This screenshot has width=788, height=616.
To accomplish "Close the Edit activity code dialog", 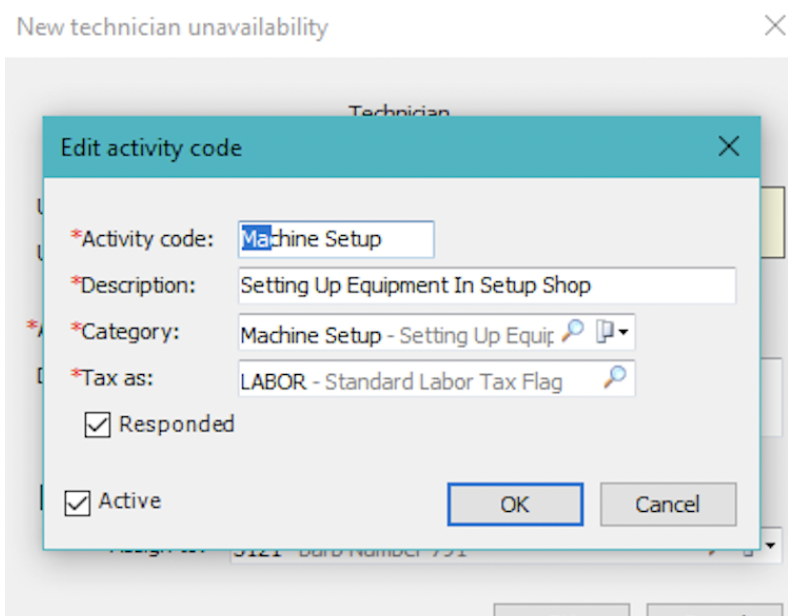I will [x=729, y=147].
